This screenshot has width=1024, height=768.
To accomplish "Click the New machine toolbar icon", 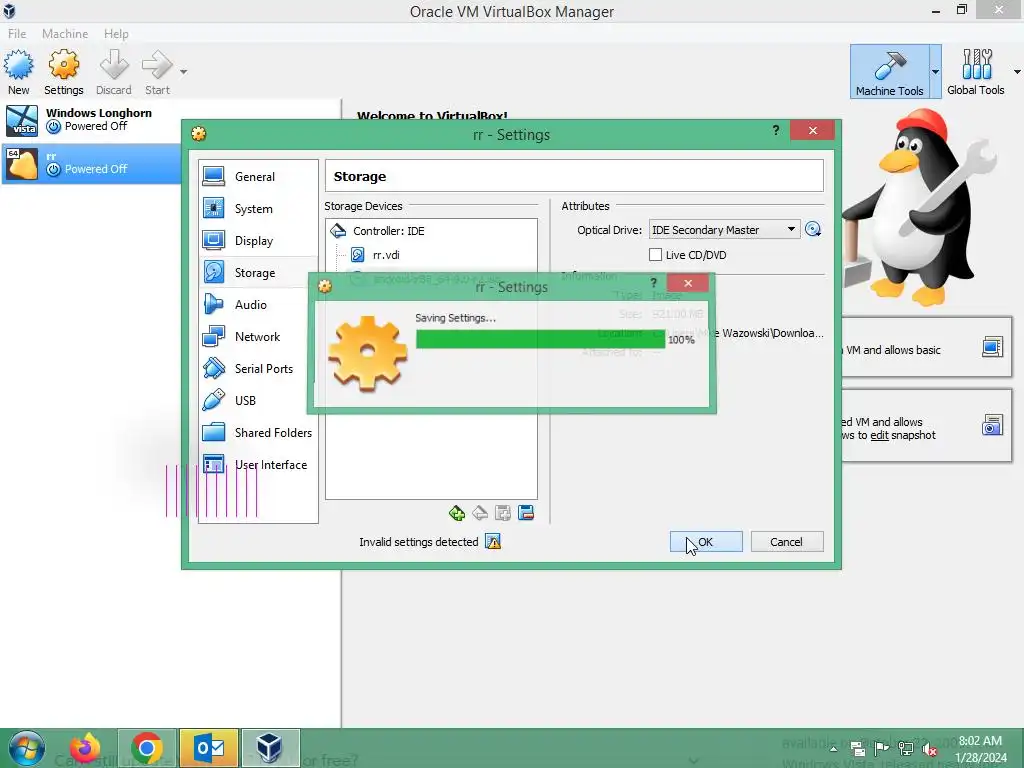I will tap(18, 72).
